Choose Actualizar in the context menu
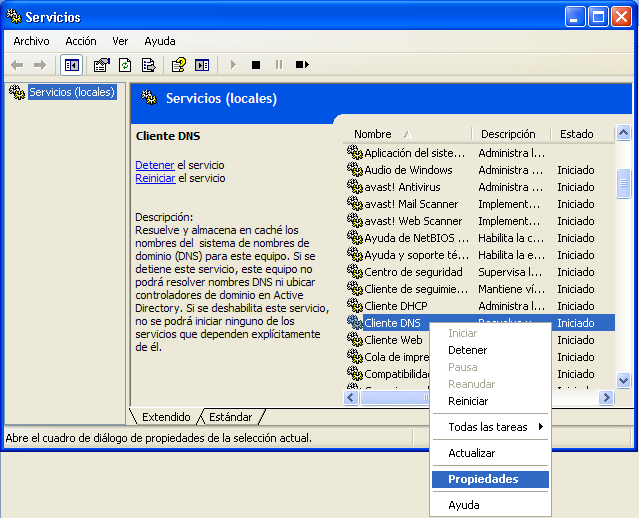The image size is (639, 518). (490, 453)
